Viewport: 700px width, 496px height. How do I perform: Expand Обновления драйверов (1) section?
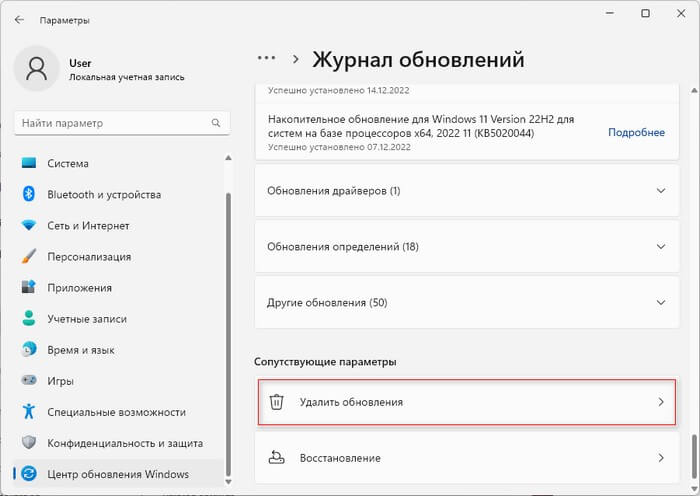660,191
